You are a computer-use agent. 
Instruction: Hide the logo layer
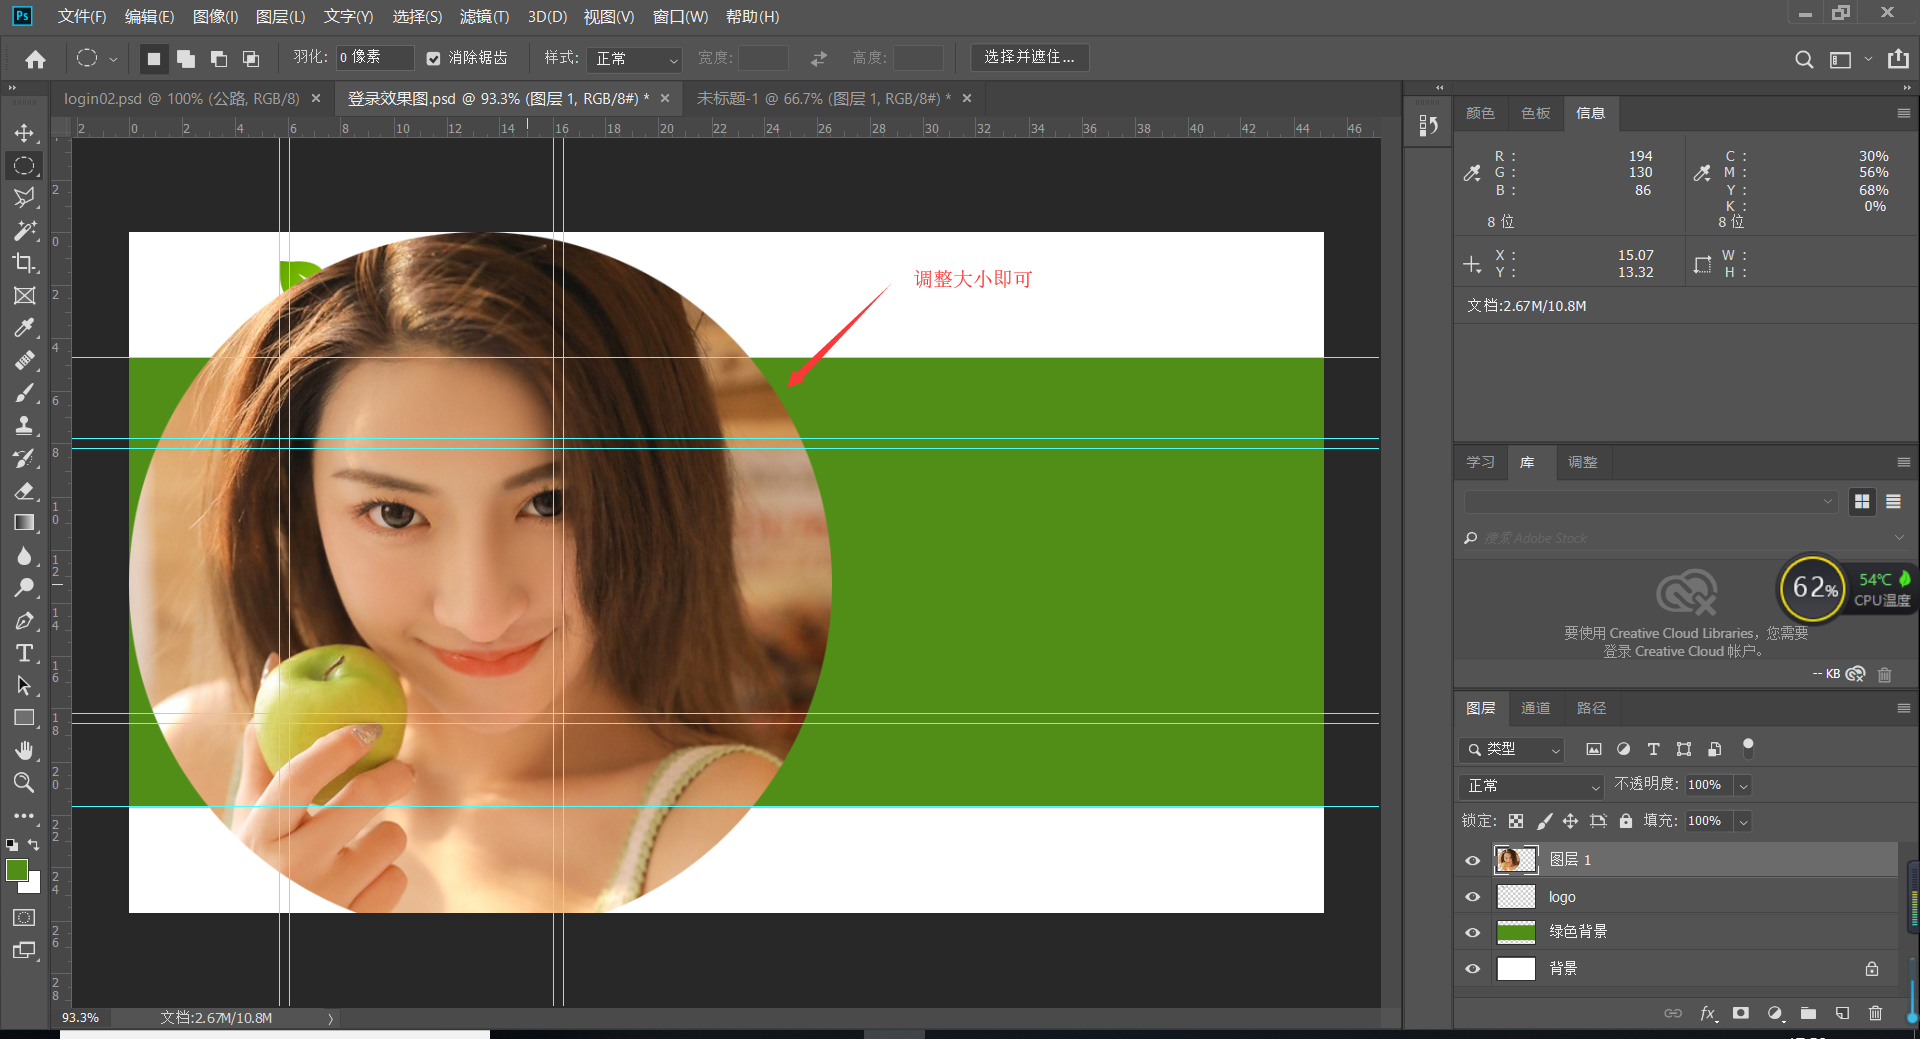pyautogui.click(x=1472, y=897)
